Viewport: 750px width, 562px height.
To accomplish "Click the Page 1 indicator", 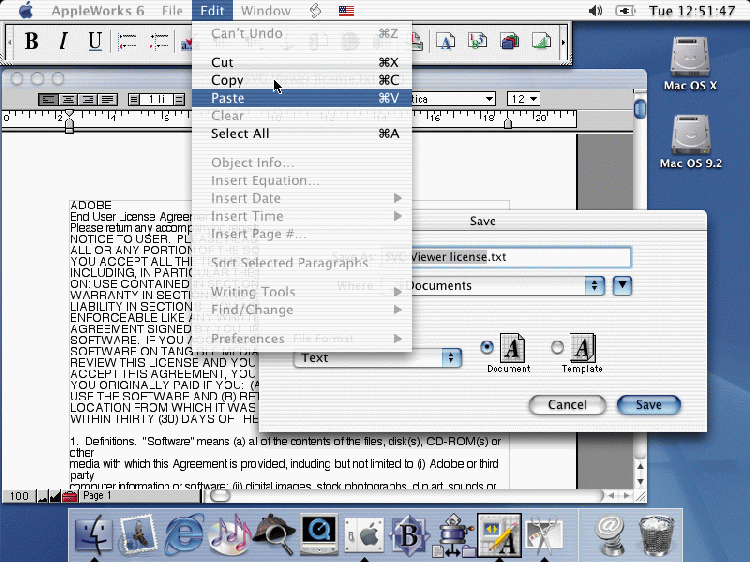I will (x=97, y=496).
